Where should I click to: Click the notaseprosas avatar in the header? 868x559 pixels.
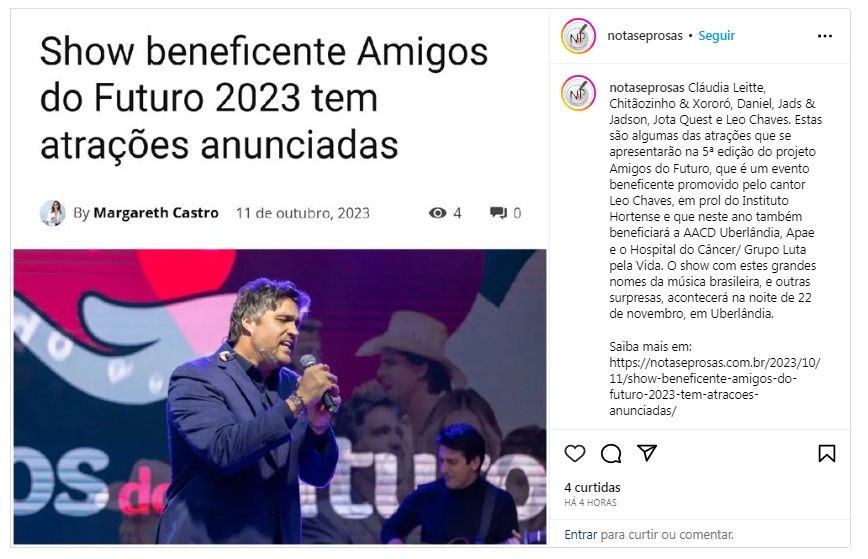tap(578, 36)
